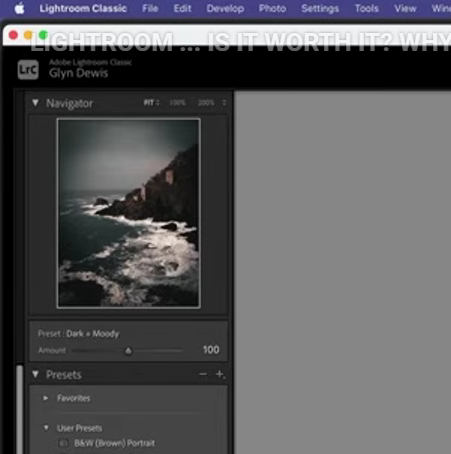Open the Settings menu
Screen dimensions: 451x454
pos(320,8)
